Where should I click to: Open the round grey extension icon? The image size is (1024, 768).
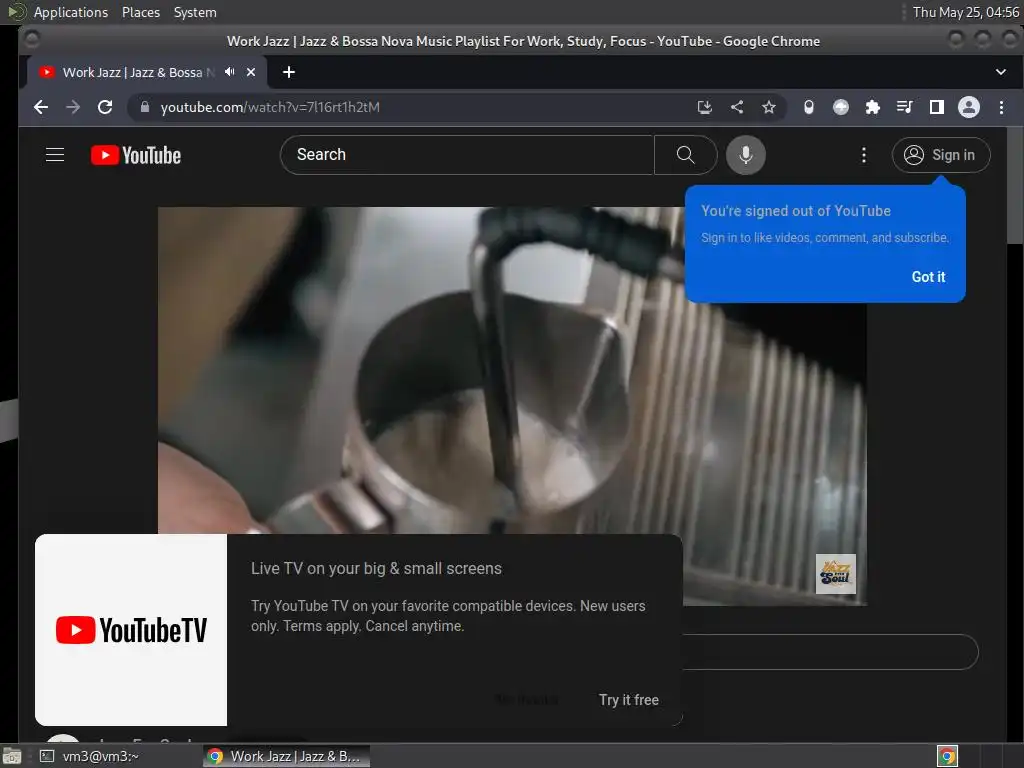click(x=840, y=107)
